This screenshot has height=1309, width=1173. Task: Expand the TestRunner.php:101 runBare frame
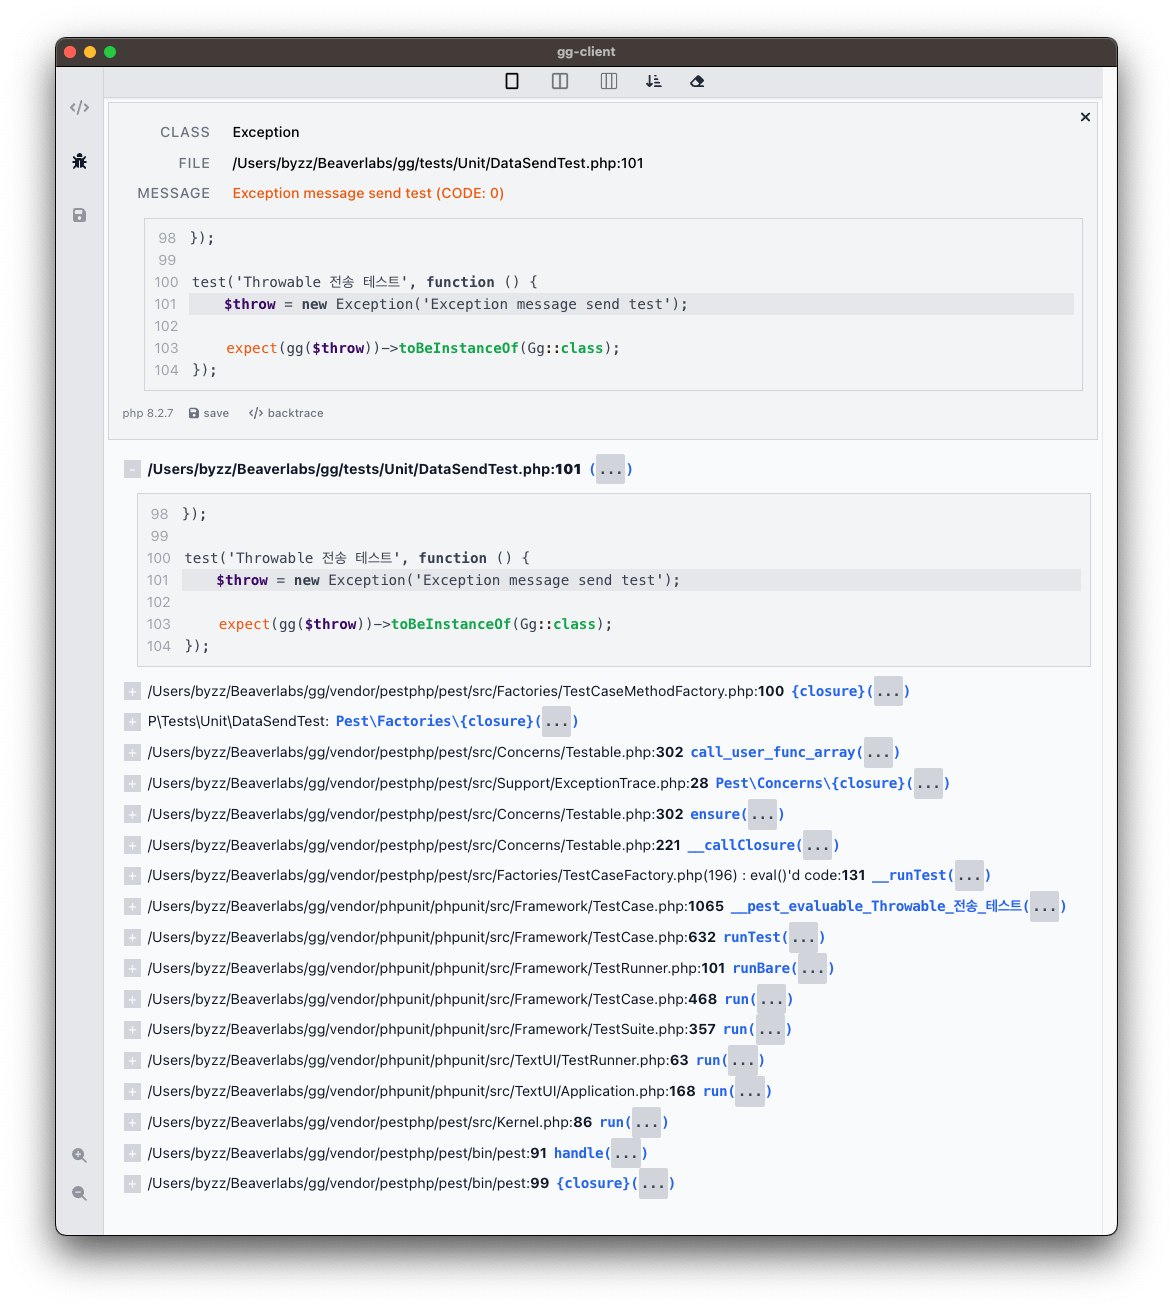[132, 968]
